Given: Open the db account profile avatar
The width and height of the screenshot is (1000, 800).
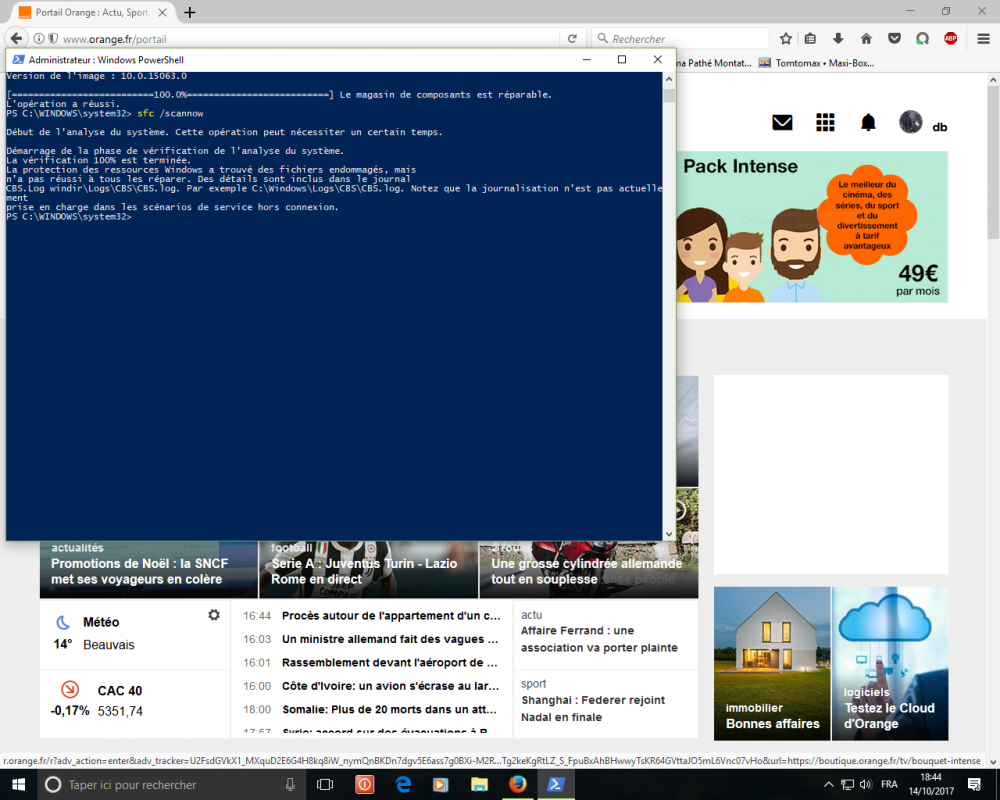Looking at the screenshot, I should pos(911,122).
